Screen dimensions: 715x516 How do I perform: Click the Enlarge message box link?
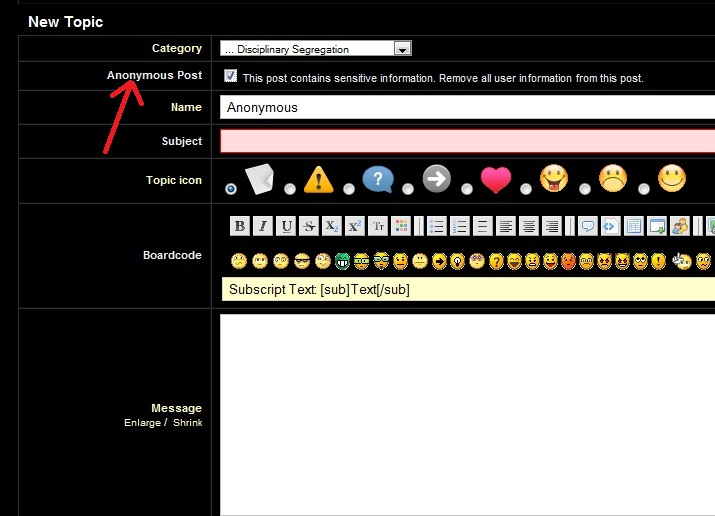click(x=142, y=423)
